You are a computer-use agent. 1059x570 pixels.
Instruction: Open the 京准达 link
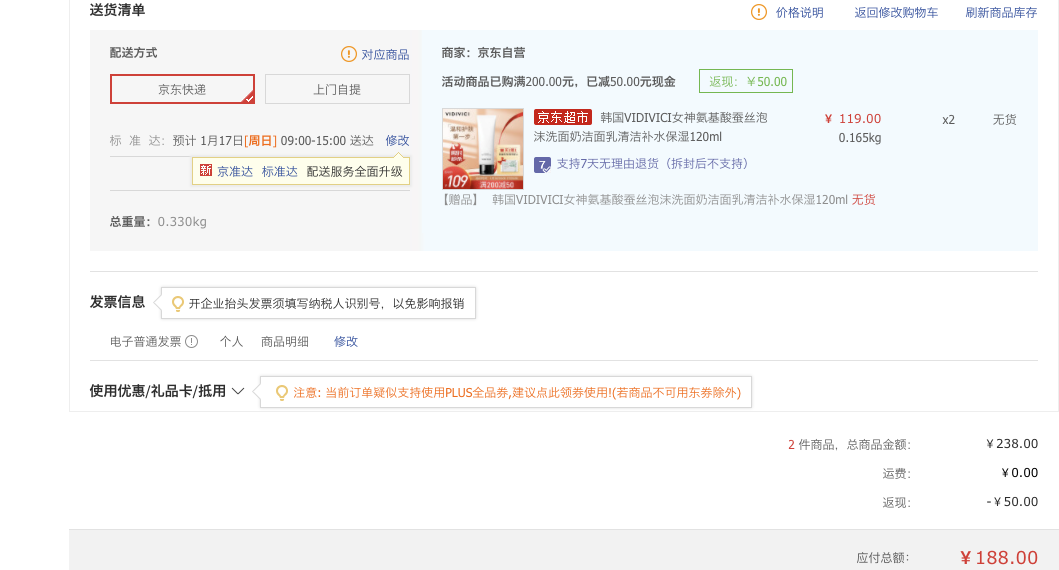click(x=235, y=172)
